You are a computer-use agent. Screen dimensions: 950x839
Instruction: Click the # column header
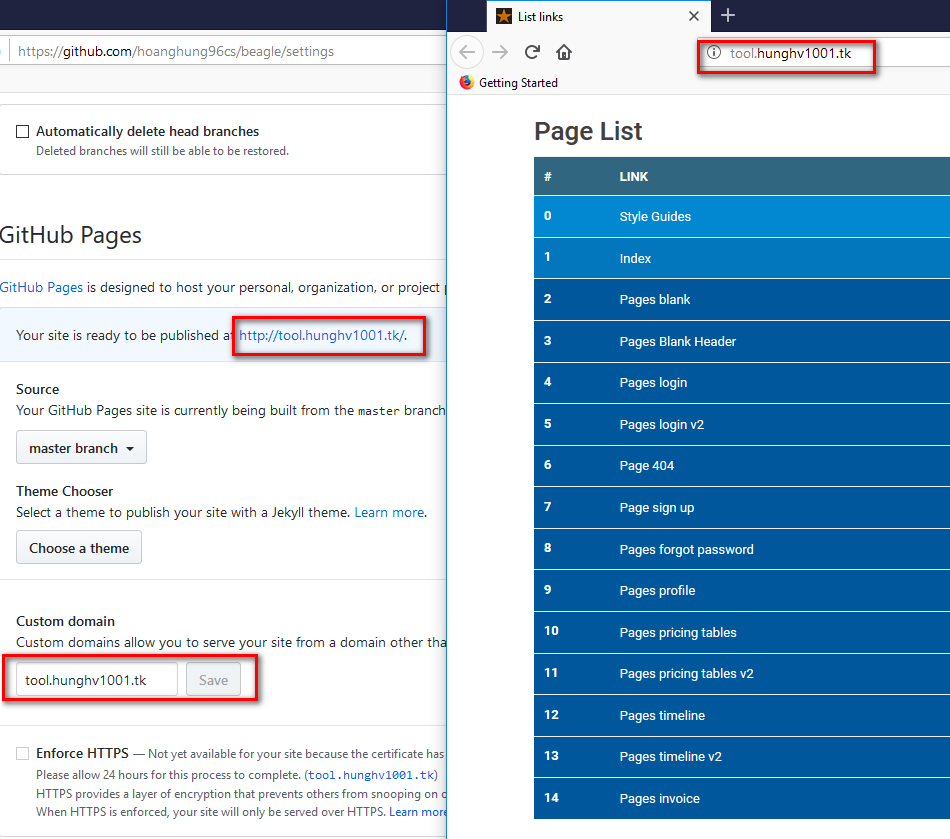tap(548, 176)
